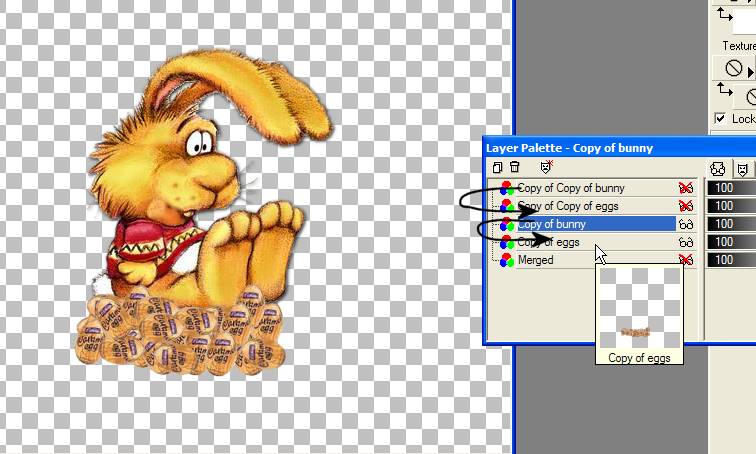Click the Delete Layer trash icon
This screenshot has width=756, height=454.
pyautogui.click(x=514, y=167)
